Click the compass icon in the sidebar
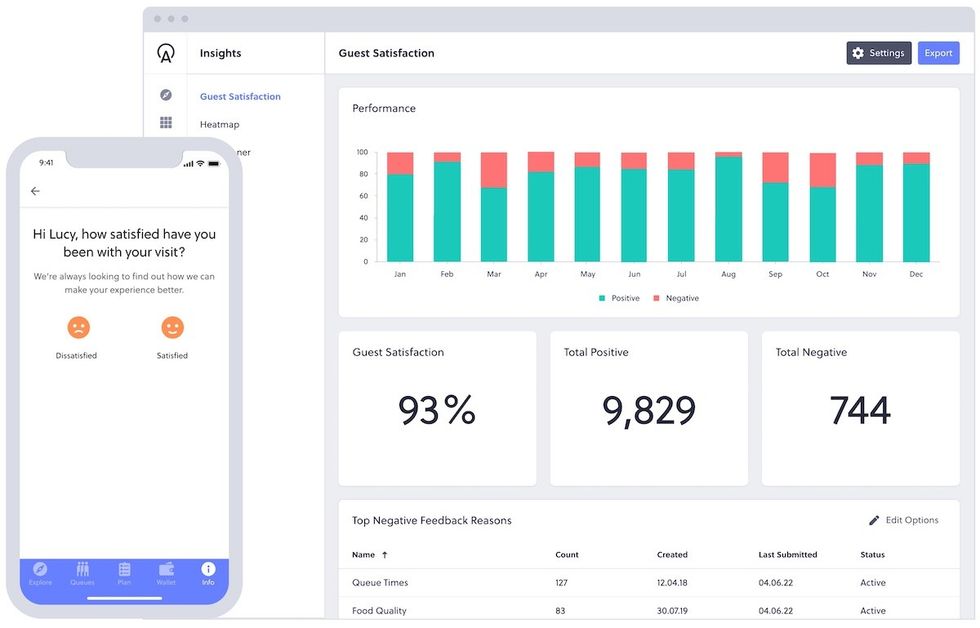 point(166,95)
